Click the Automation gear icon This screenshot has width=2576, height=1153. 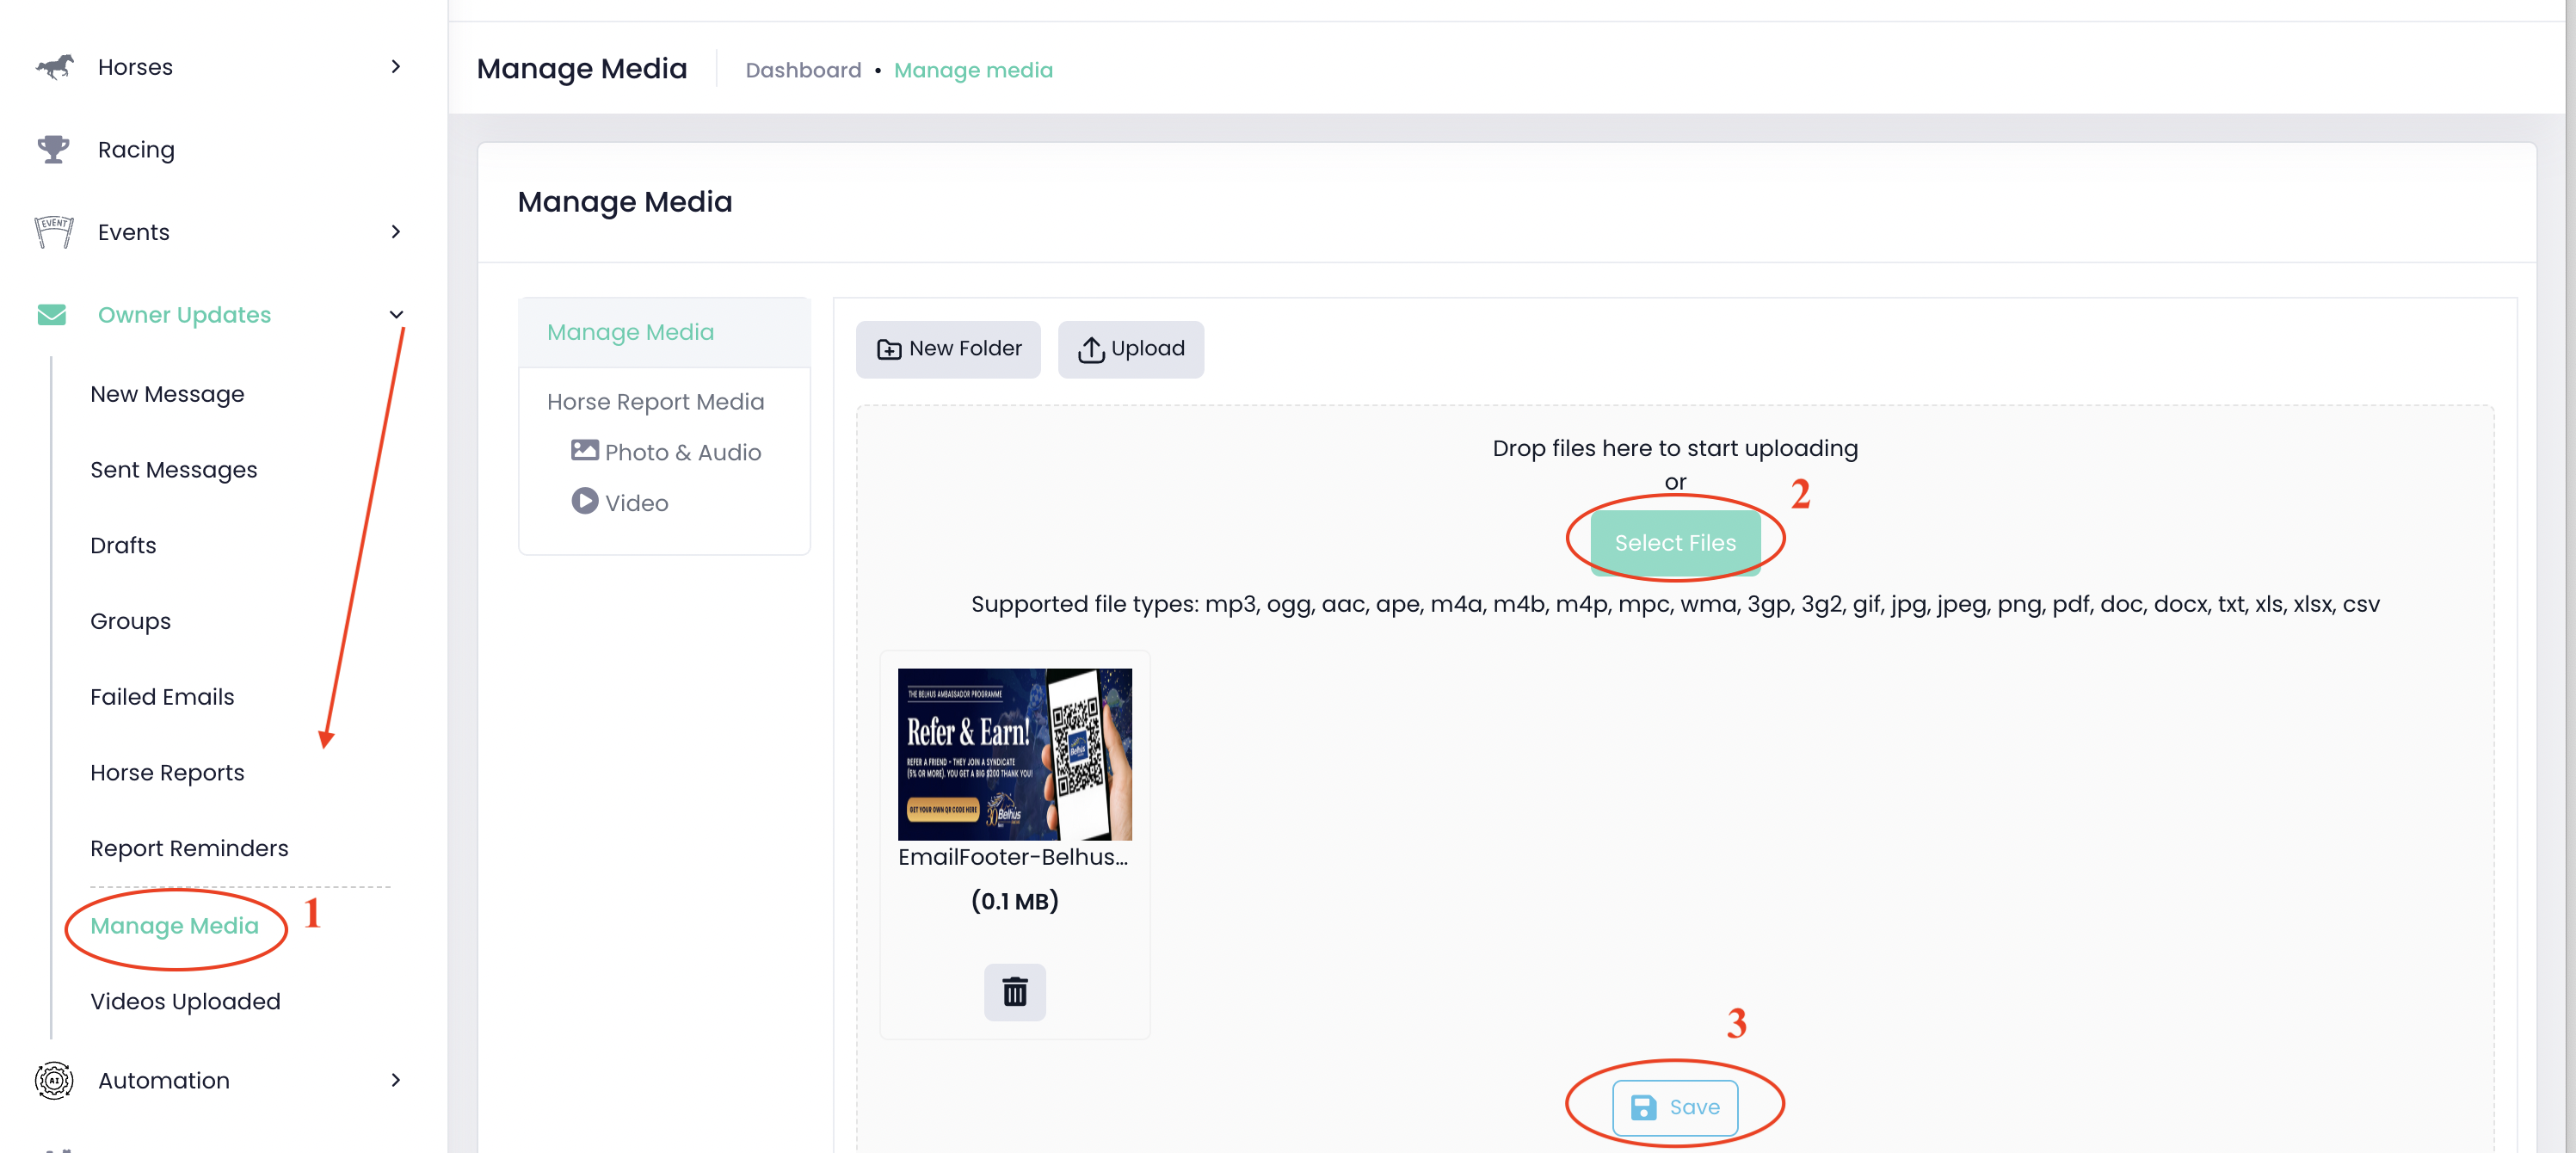pos(54,1080)
